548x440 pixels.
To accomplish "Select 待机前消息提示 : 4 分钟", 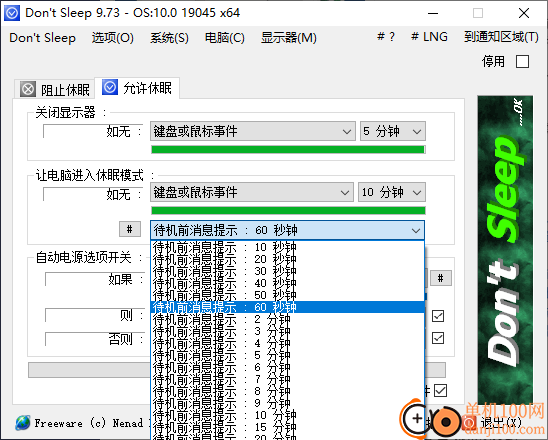I will click(287, 343).
